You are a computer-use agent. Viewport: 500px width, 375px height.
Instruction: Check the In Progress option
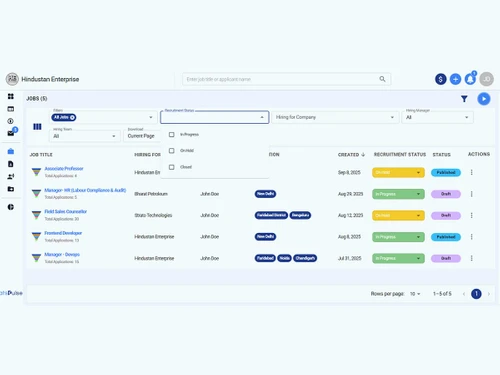[x=172, y=134]
